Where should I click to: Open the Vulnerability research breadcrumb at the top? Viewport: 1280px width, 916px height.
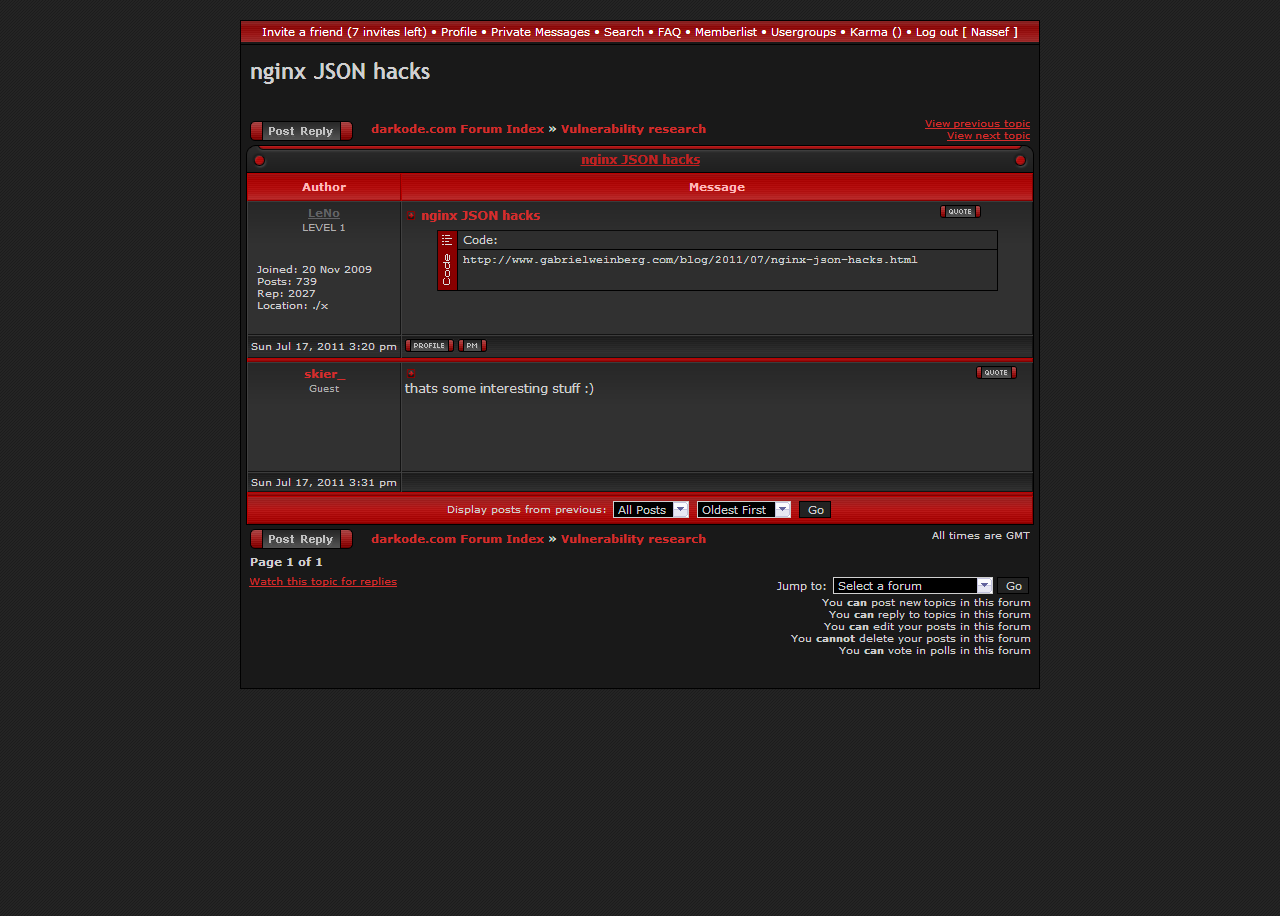click(633, 129)
